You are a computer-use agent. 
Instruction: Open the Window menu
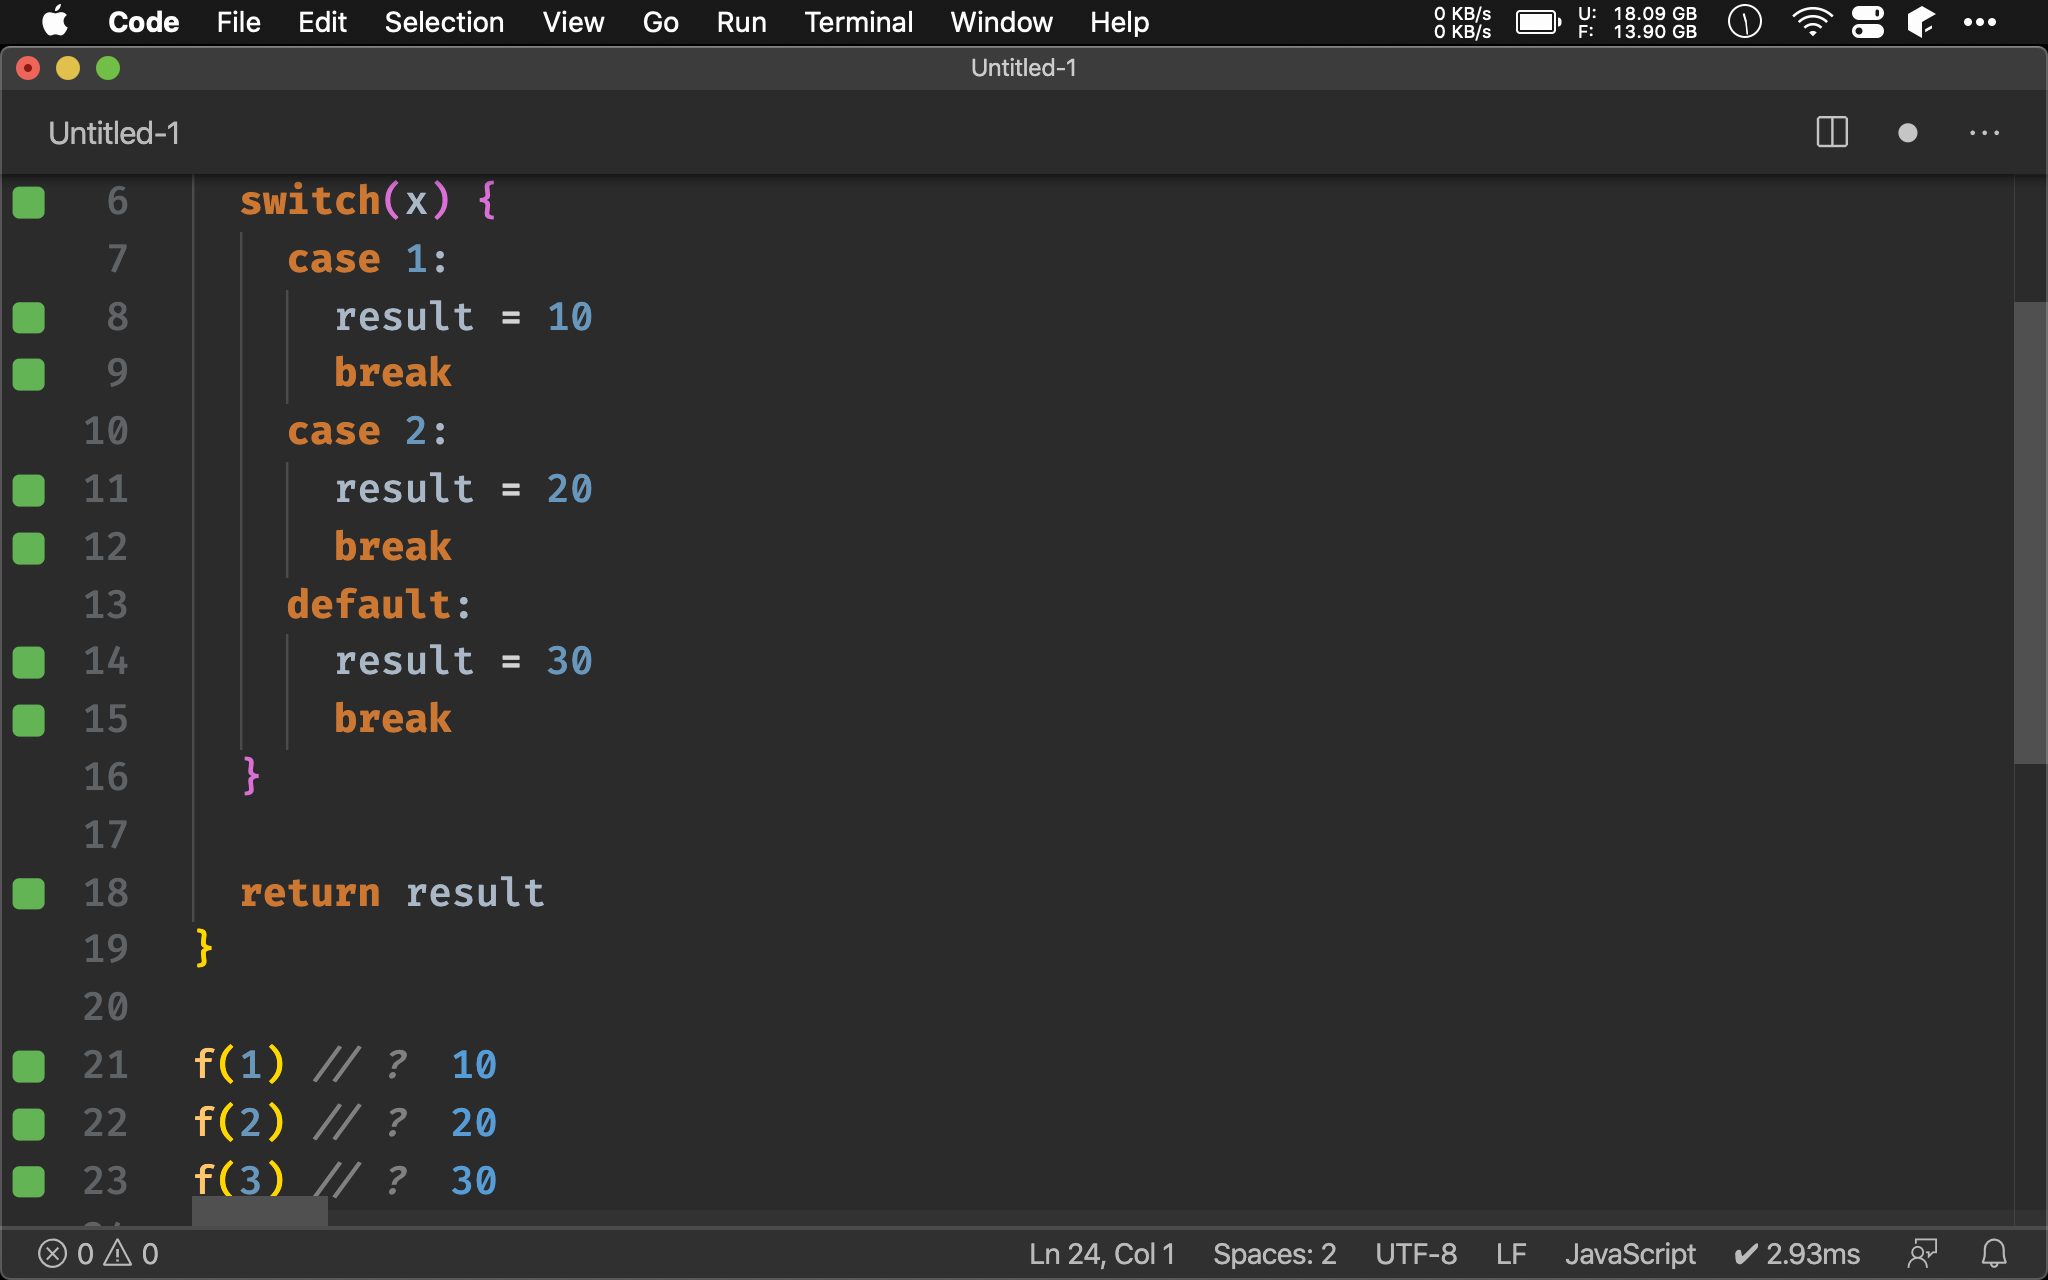1001,22
